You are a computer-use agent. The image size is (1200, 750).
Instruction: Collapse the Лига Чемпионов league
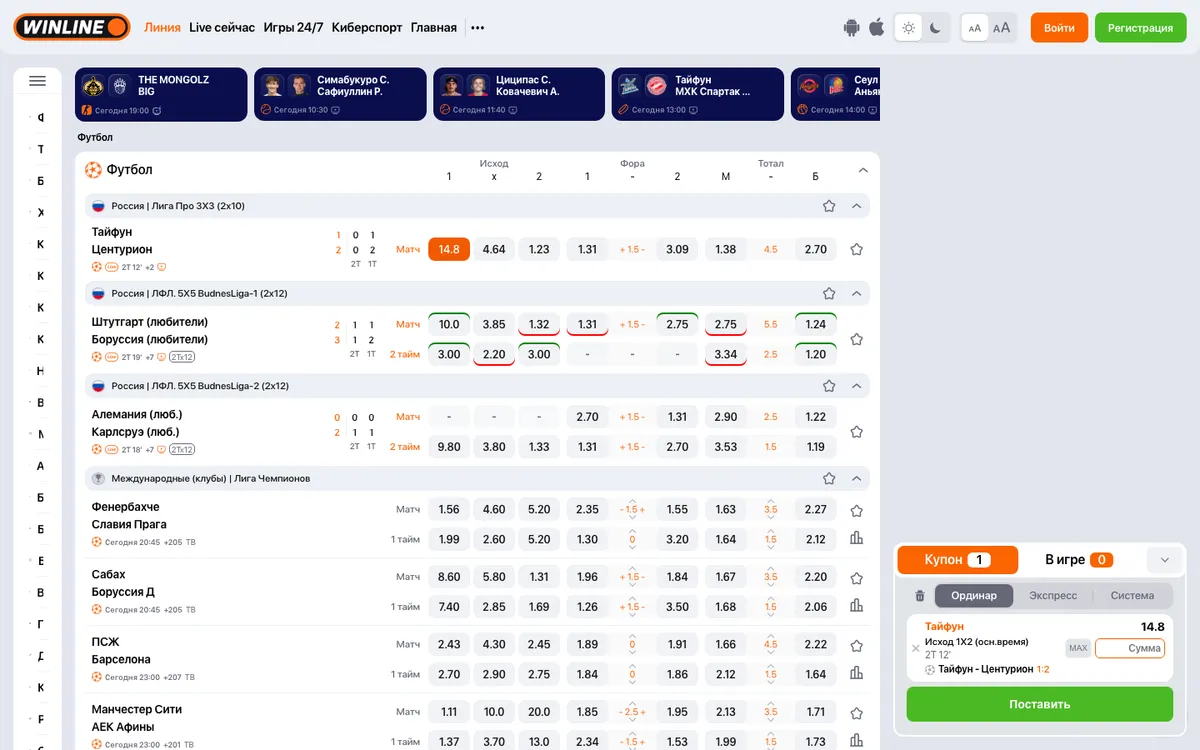click(x=856, y=479)
